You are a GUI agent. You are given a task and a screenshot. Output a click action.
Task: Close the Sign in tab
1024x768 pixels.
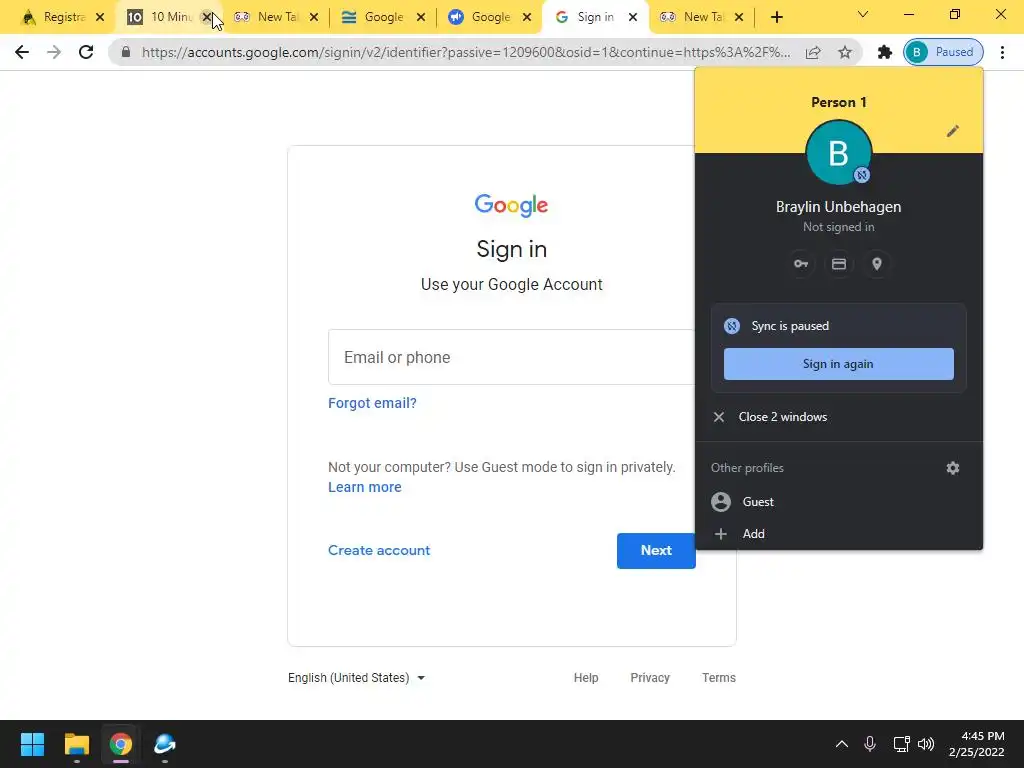633,18
